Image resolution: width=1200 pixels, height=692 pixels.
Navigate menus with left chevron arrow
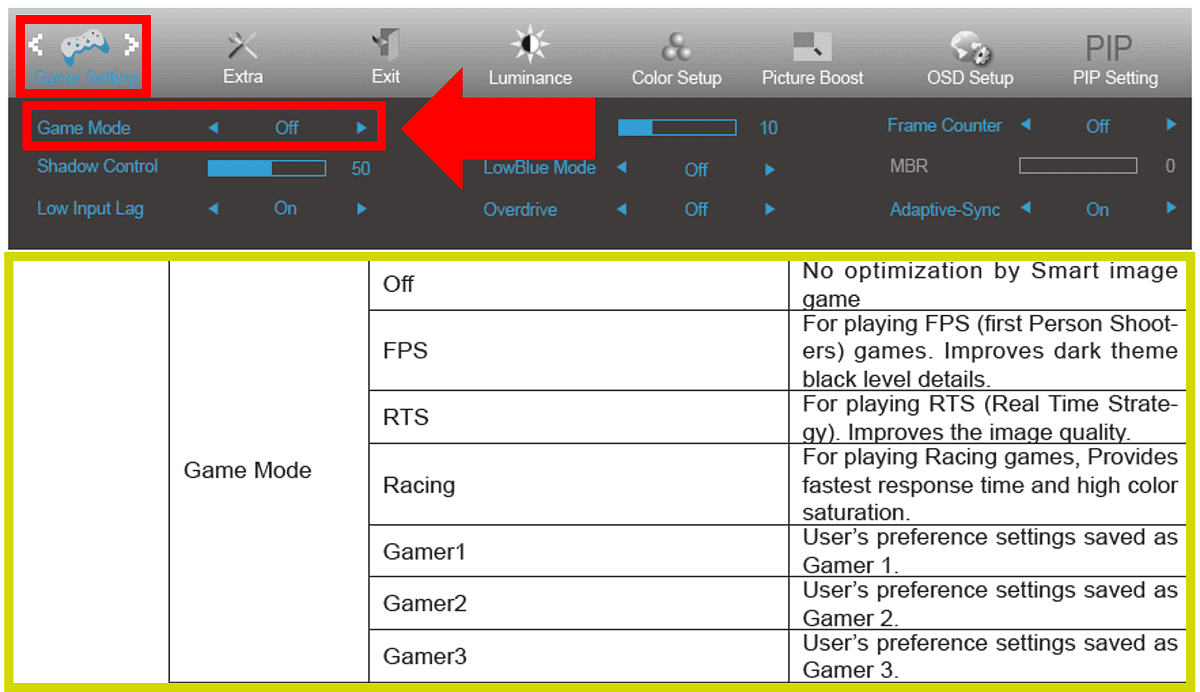coord(37,43)
